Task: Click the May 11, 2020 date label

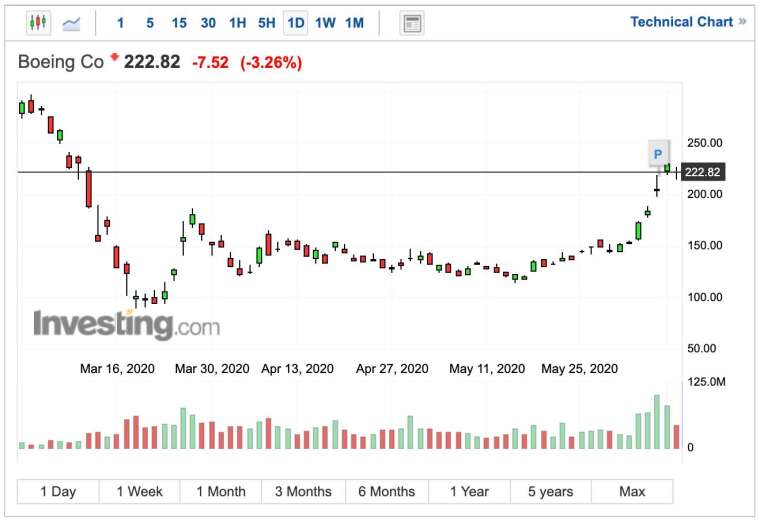Action: [x=487, y=369]
